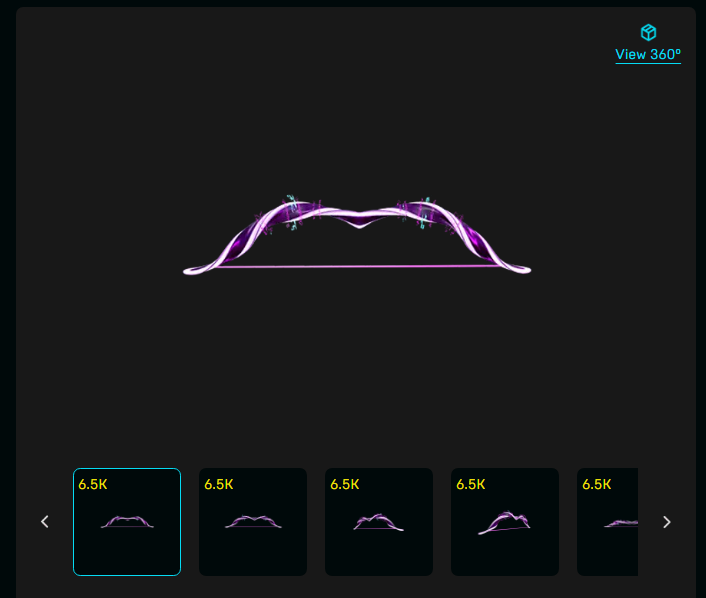The width and height of the screenshot is (706, 598).
Task: Click the main purple bow preview image
Action: [357, 236]
